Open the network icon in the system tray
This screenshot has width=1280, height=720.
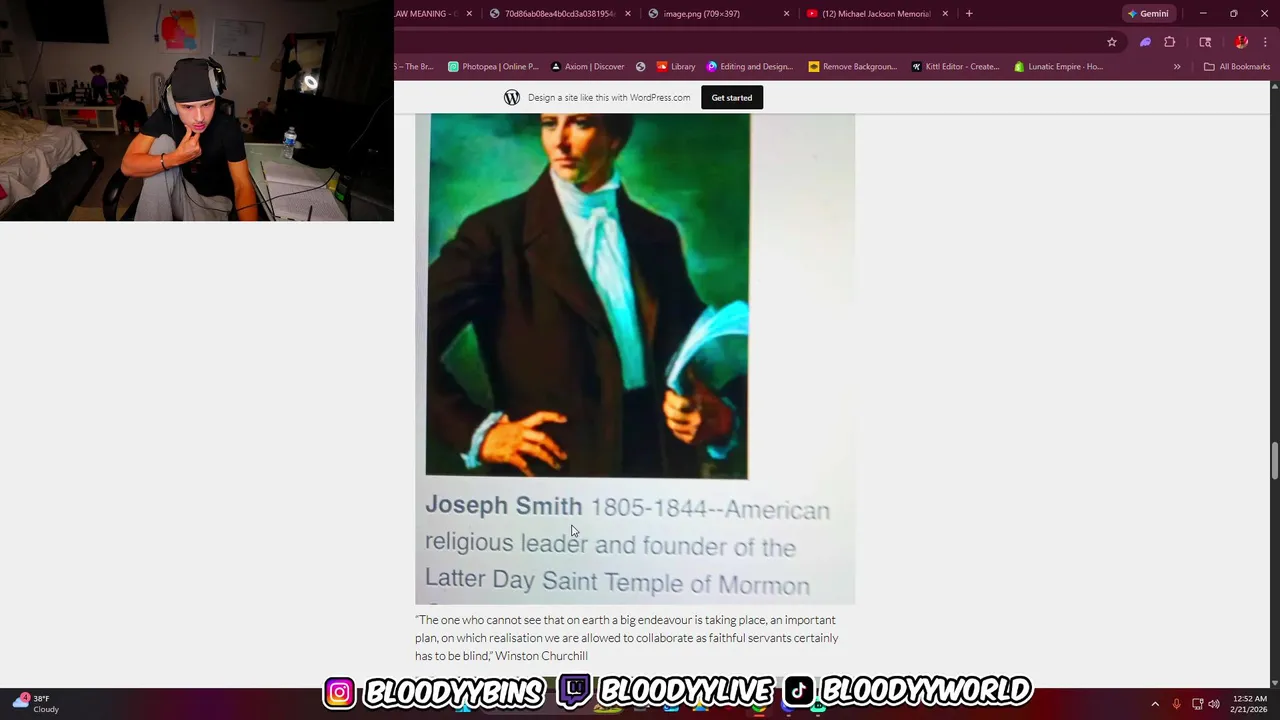pyautogui.click(x=1197, y=704)
